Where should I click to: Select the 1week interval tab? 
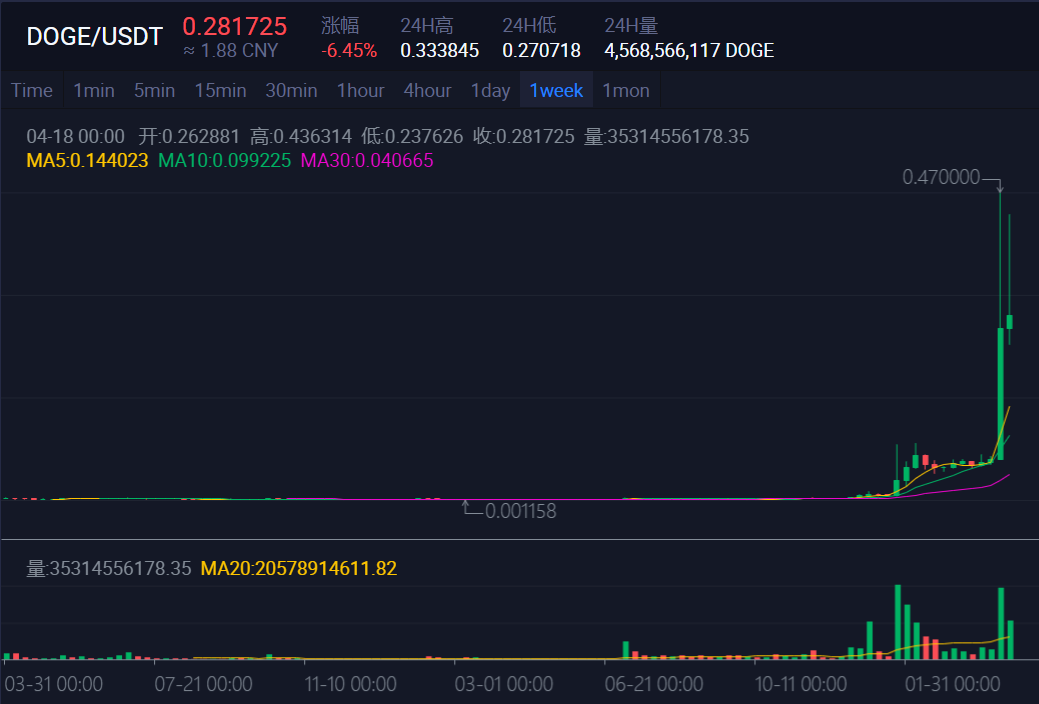coord(557,90)
